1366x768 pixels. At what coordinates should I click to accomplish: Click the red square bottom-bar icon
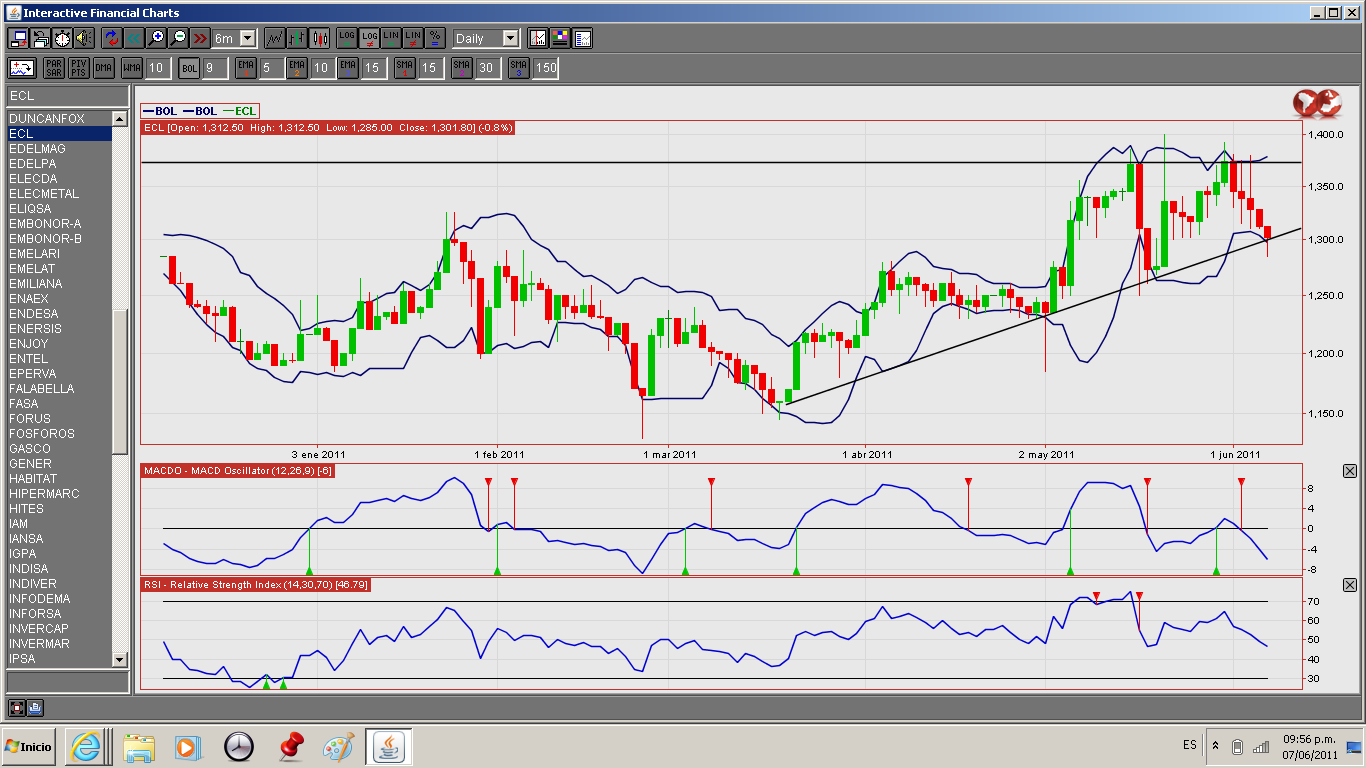pyautogui.click(x=17, y=708)
